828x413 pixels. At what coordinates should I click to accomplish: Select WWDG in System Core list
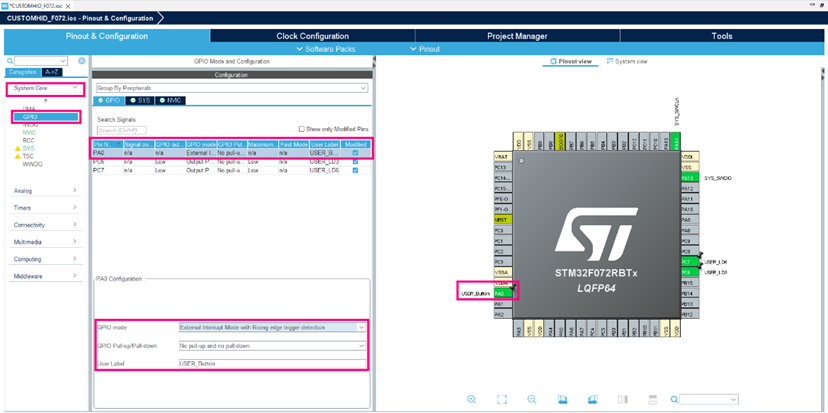tap(32, 164)
